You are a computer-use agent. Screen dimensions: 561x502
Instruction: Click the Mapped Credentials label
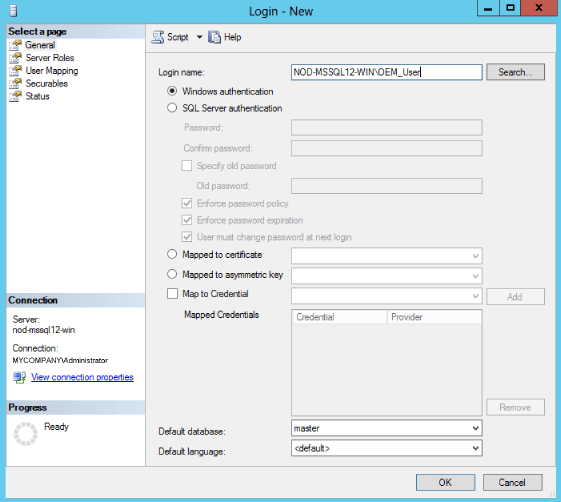pos(221,315)
